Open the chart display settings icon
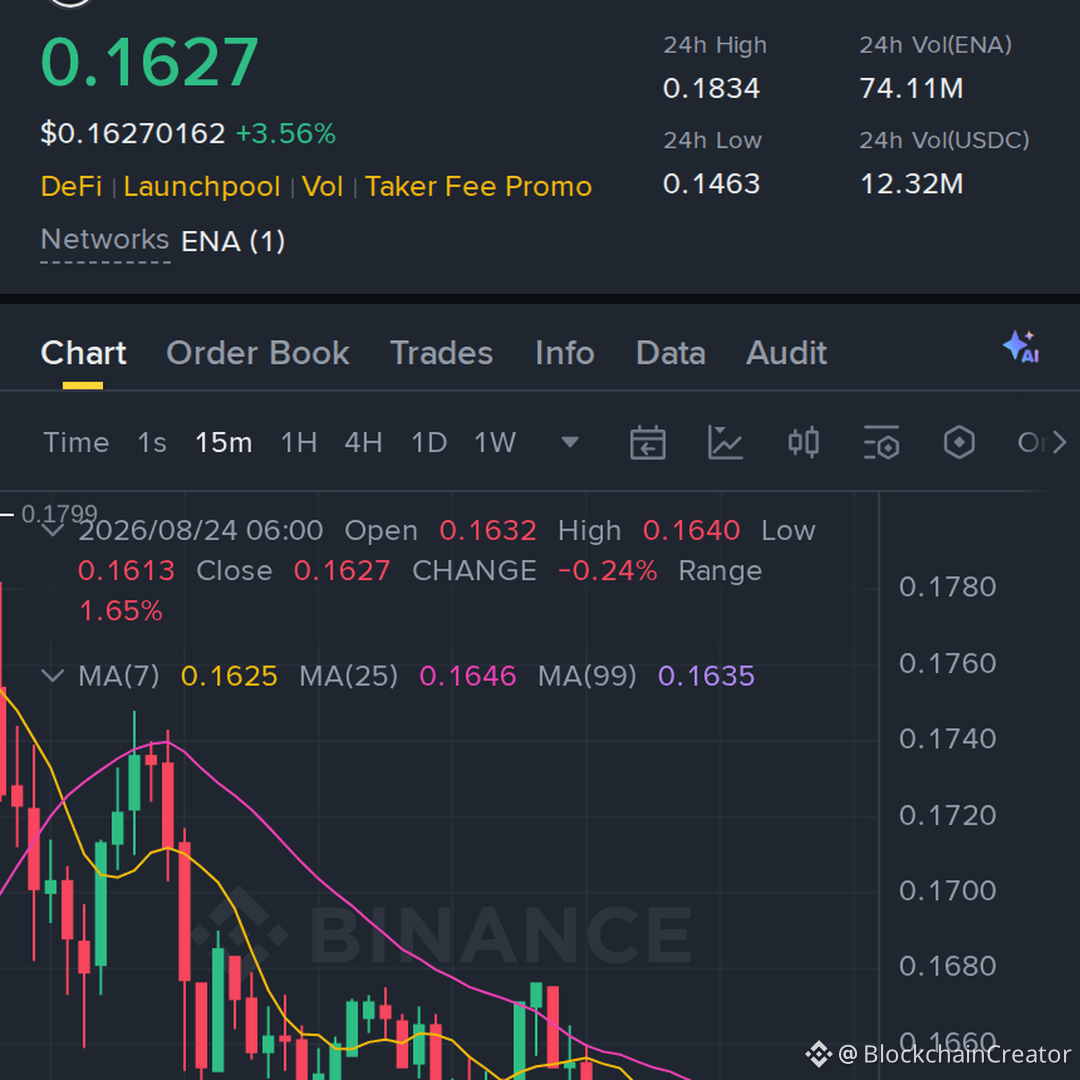 click(881, 442)
